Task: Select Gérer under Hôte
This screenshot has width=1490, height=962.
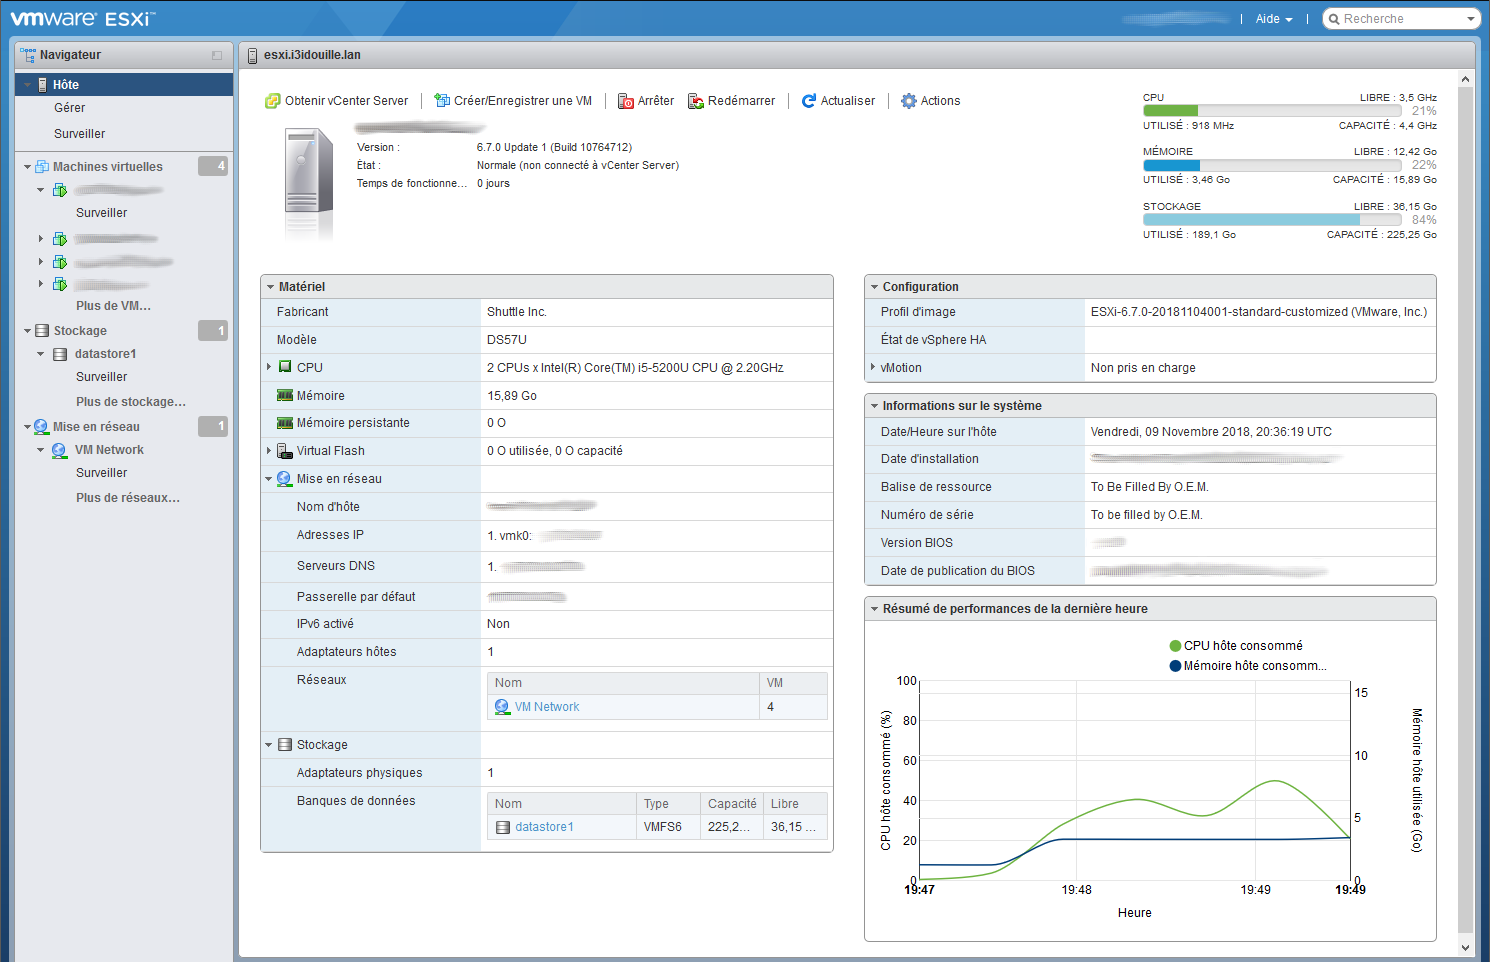Action: (x=69, y=108)
